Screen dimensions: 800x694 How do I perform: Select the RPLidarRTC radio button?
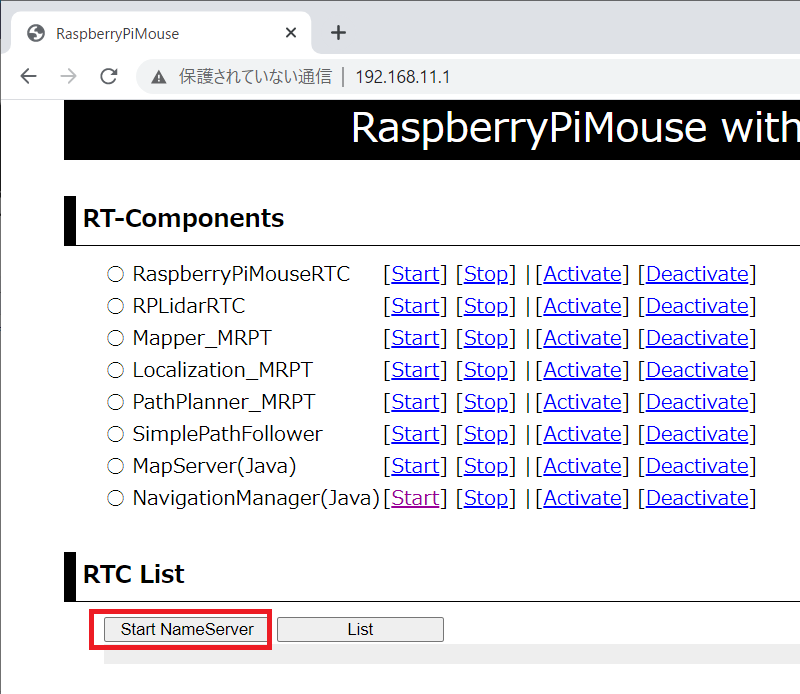tap(115, 306)
